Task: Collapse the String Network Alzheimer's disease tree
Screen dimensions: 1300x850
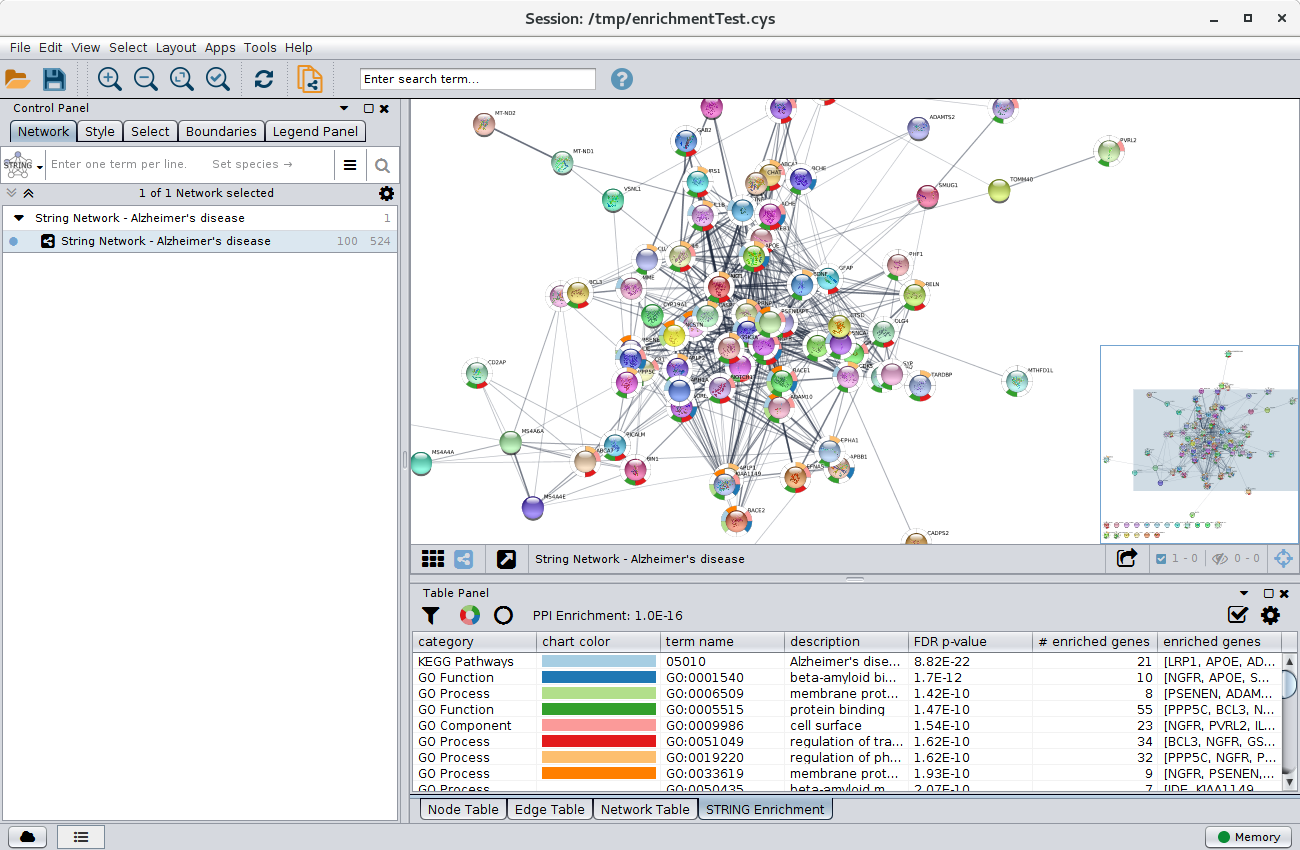Action: click(19, 218)
